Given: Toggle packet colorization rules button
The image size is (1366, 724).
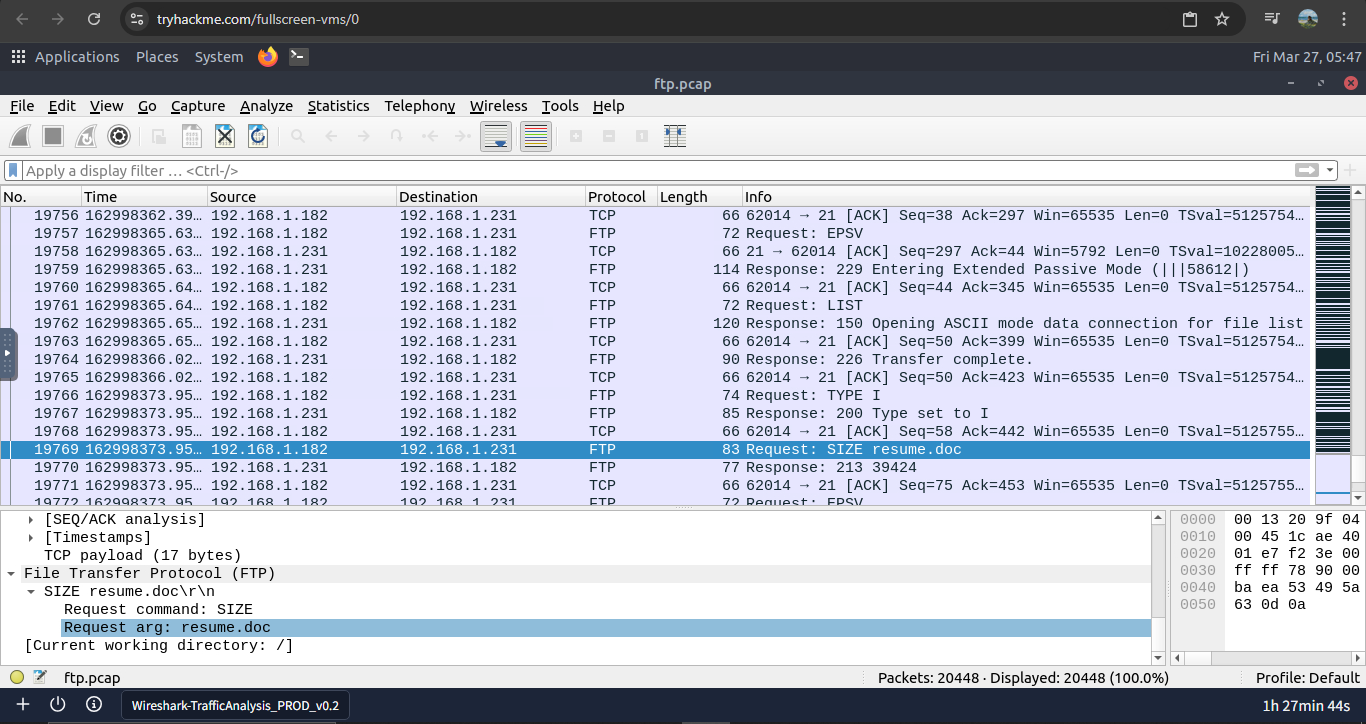Looking at the screenshot, I should click(x=536, y=136).
